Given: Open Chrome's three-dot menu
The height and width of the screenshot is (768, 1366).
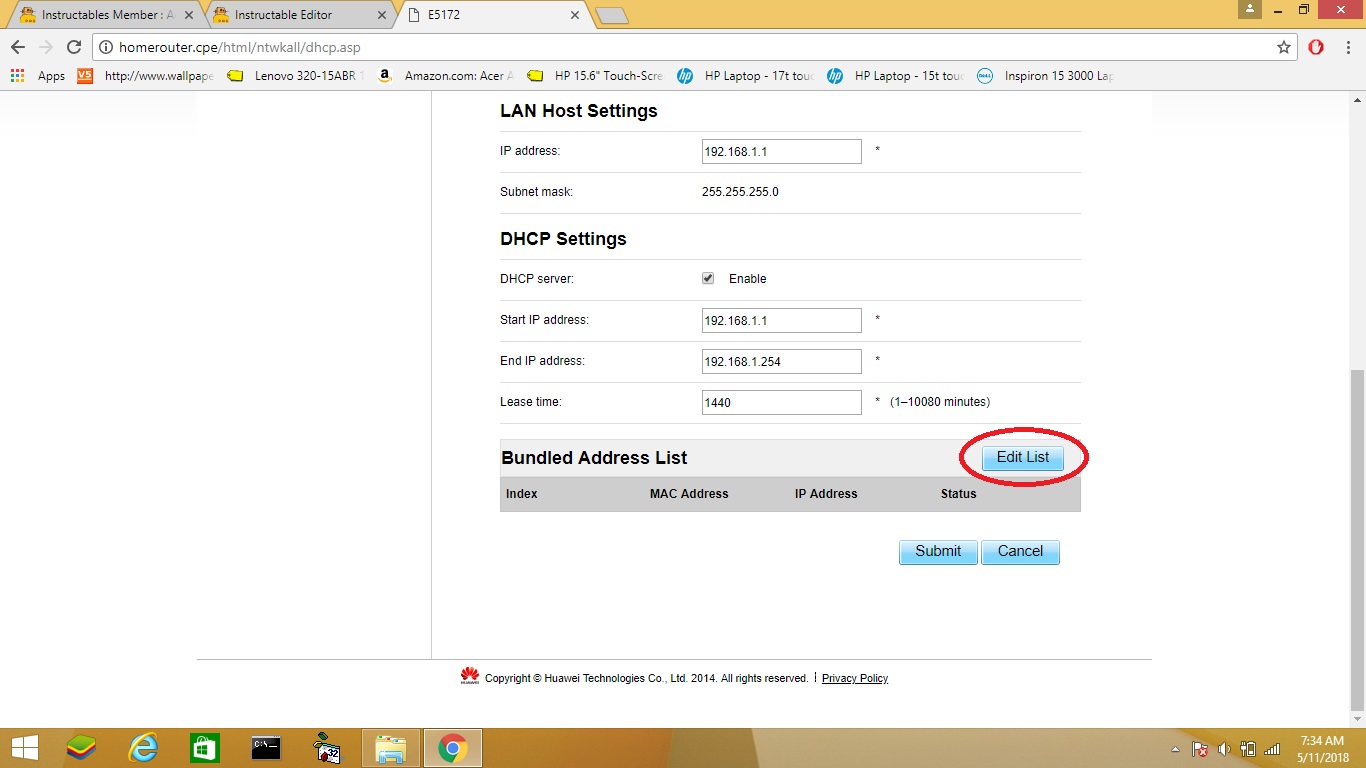Looking at the screenshot, I should pos(1348,47).
